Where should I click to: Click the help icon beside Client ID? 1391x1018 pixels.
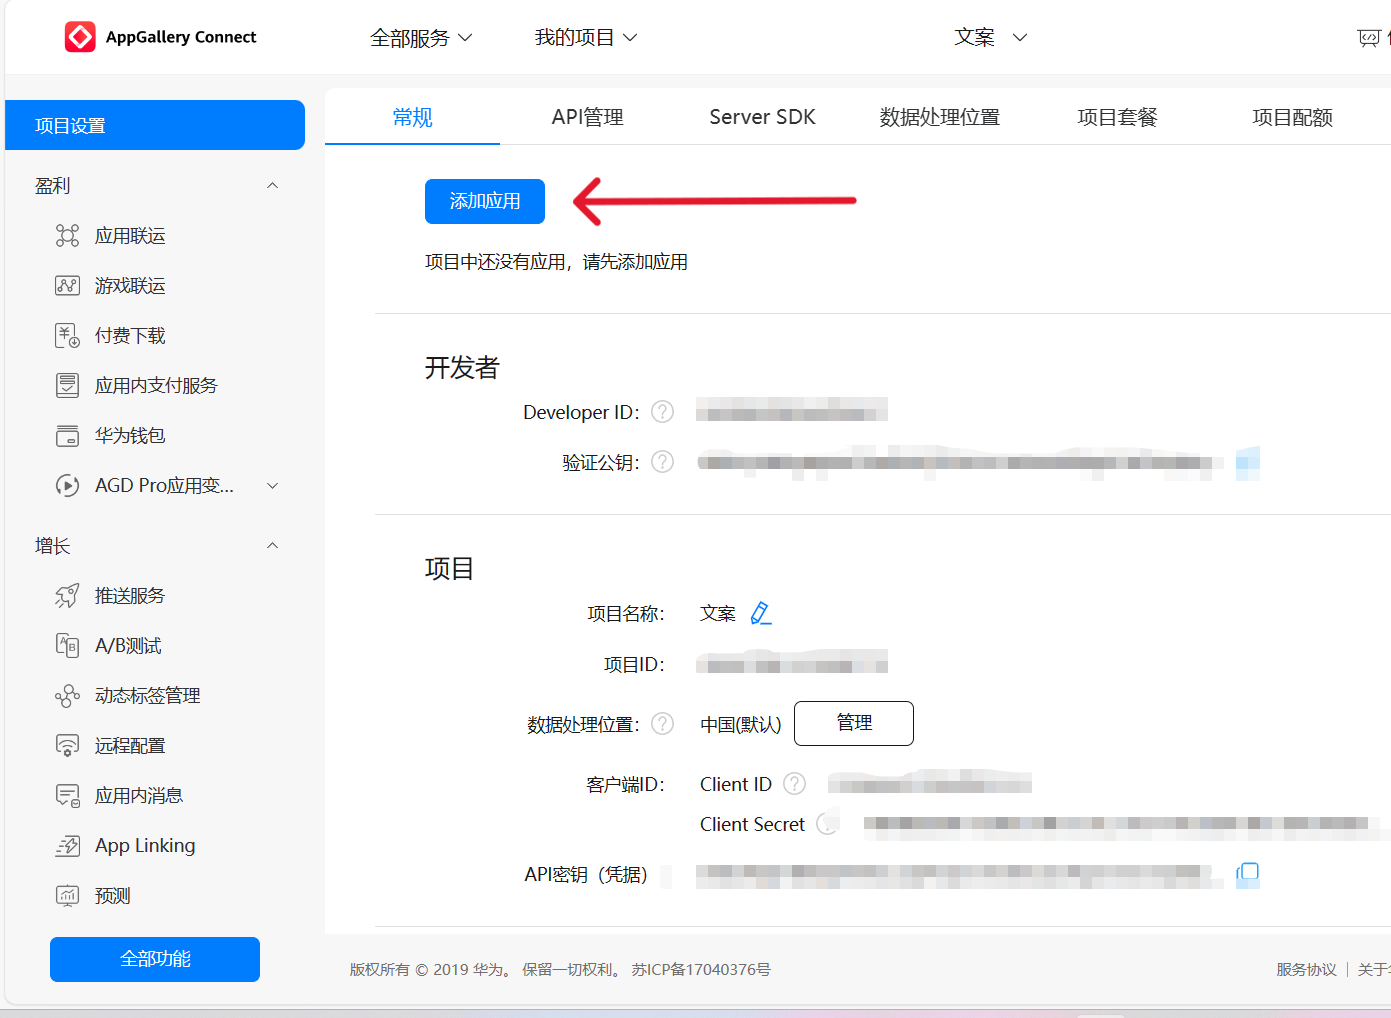click(x=794, y=784)
